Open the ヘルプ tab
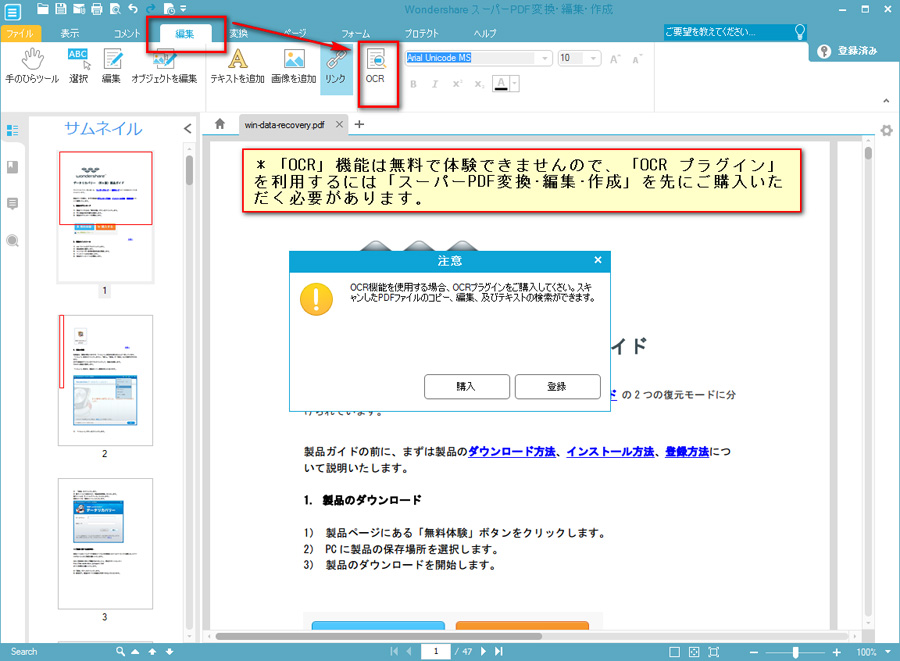The image size is (900, 661). point(484,33)
